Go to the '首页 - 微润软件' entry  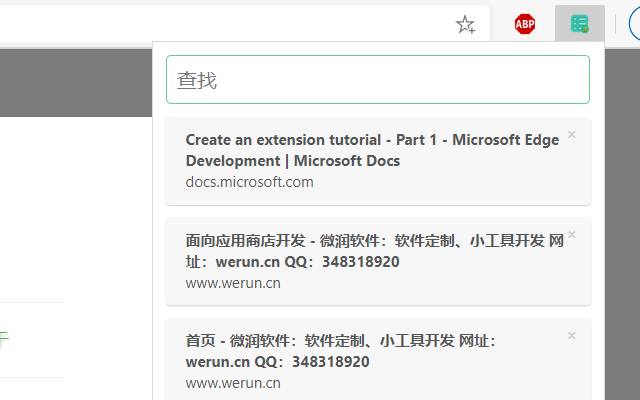coord(340,341)
